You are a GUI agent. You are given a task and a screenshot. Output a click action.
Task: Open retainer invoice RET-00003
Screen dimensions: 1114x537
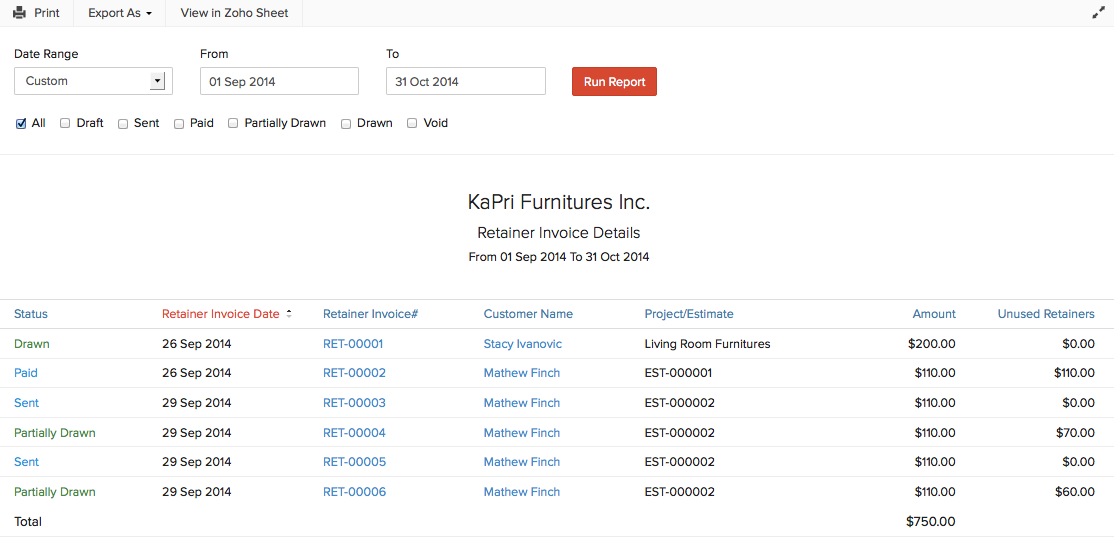click(x=354, y=403)
